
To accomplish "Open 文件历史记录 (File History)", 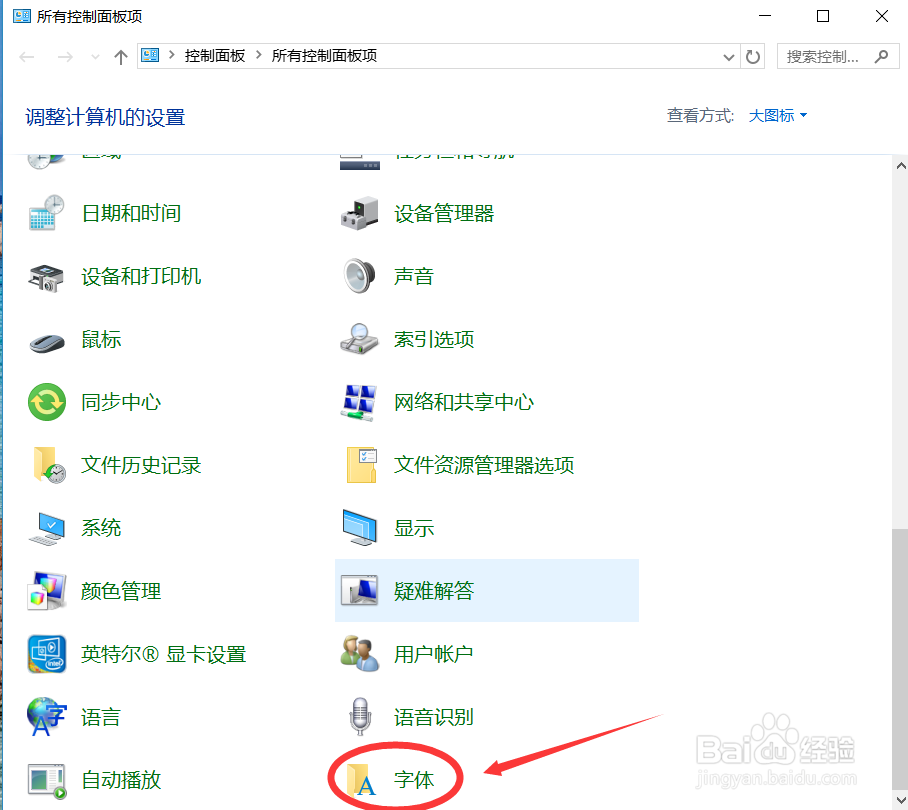I will pyautogui.click(x=140, y=465).
